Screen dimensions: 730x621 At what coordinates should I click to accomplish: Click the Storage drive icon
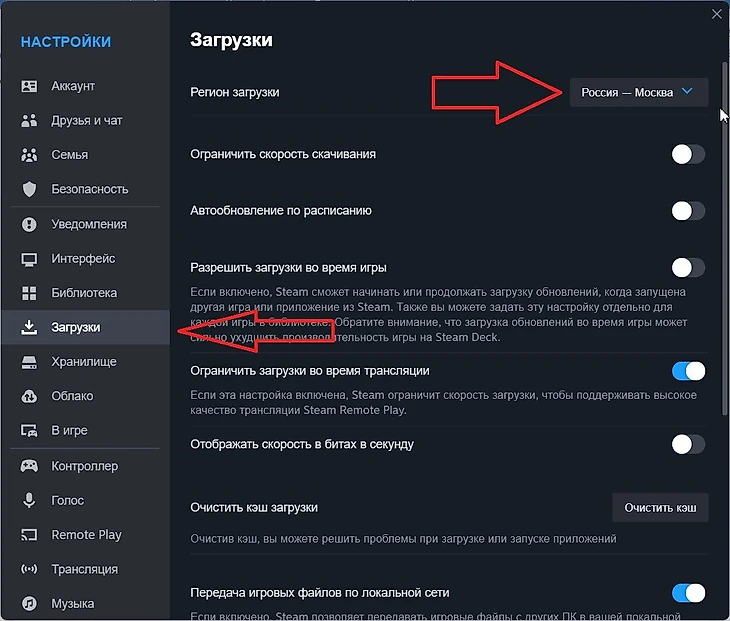click(x=30, y=362)
